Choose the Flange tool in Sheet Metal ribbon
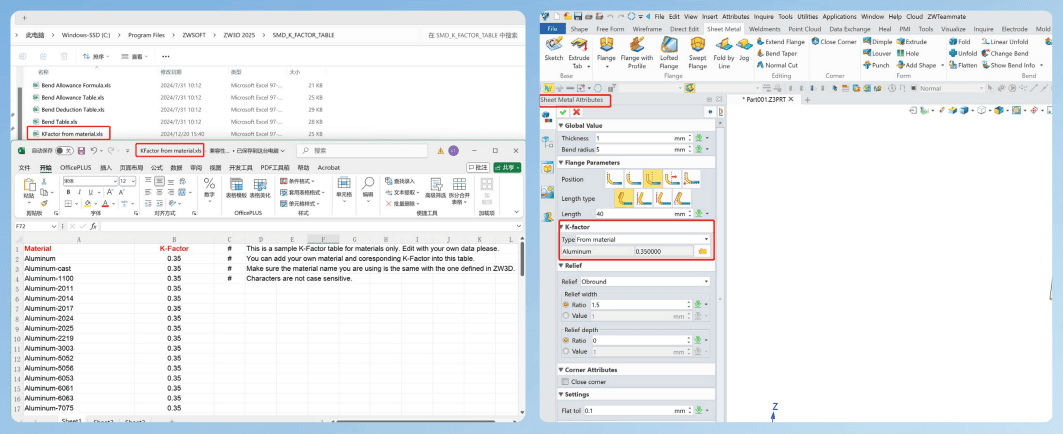Screen dimensions: 1063x434 [605, 49]
